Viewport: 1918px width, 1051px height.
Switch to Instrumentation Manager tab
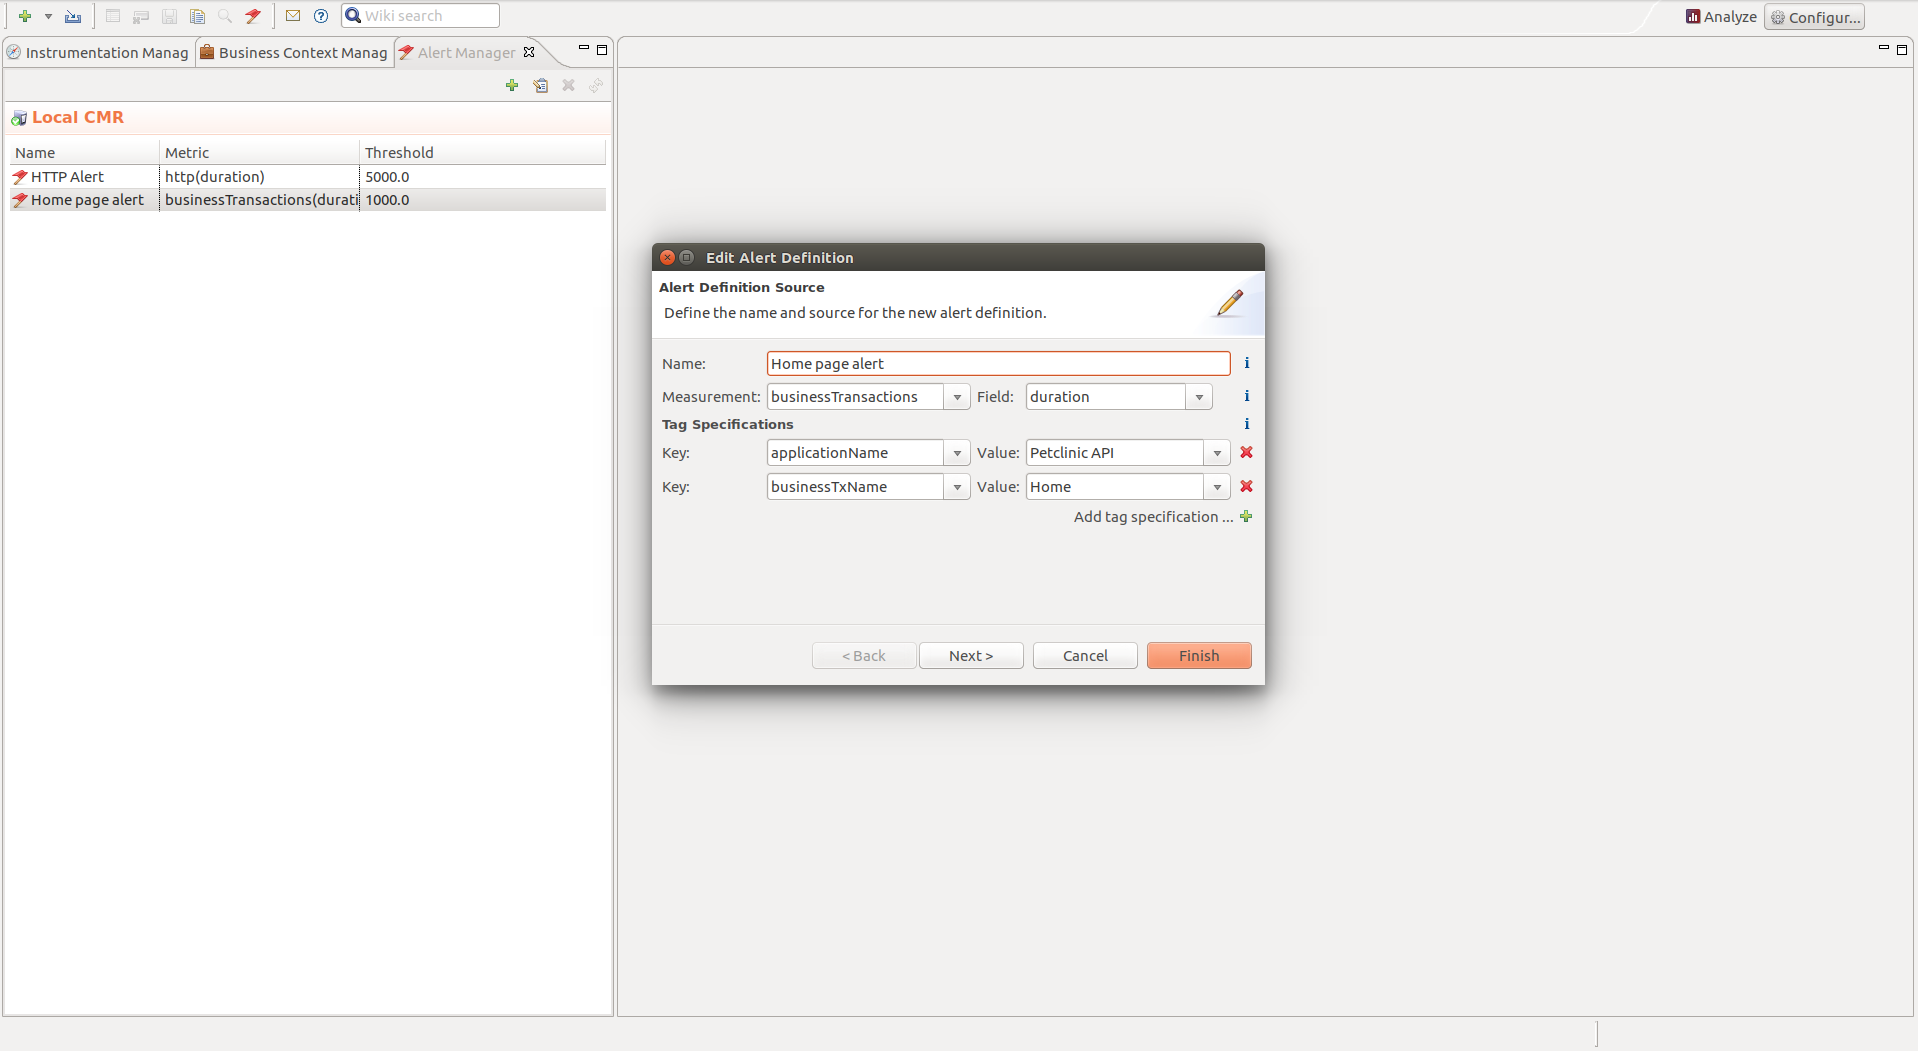tap(98, 53)
